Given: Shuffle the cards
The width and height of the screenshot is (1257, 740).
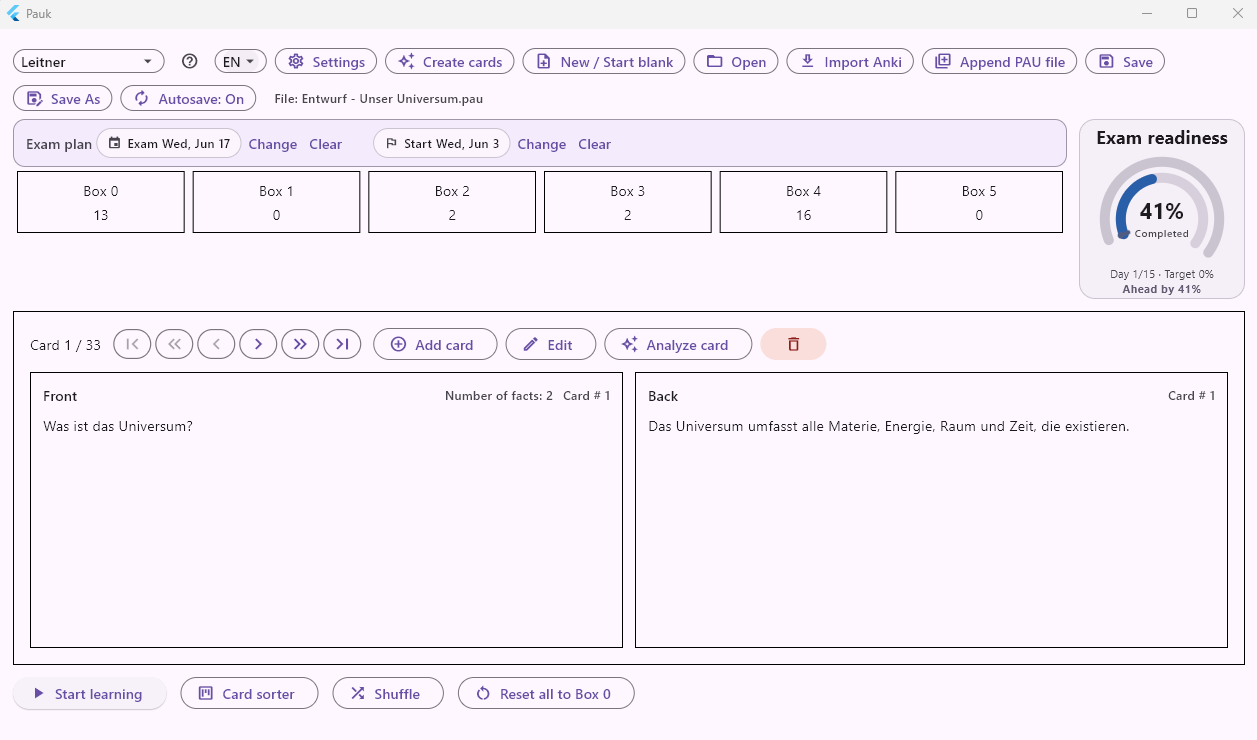Looking at the screenshot, I should coord(387,693).
